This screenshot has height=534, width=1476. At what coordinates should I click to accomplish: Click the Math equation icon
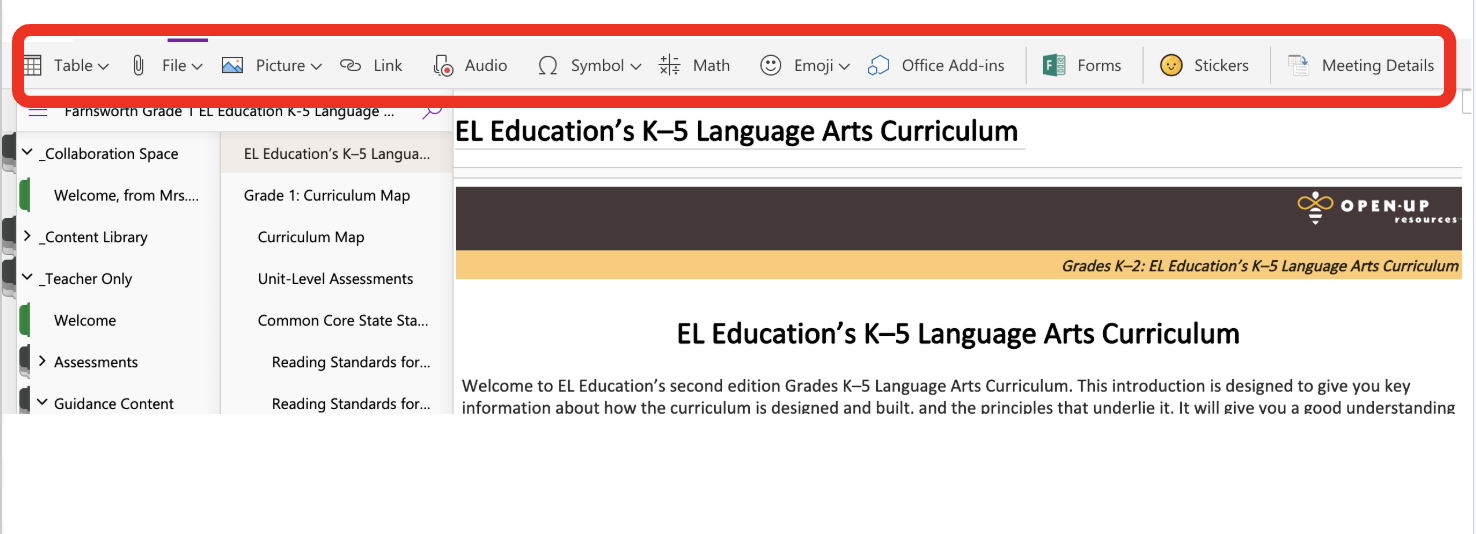click(670, 65)
